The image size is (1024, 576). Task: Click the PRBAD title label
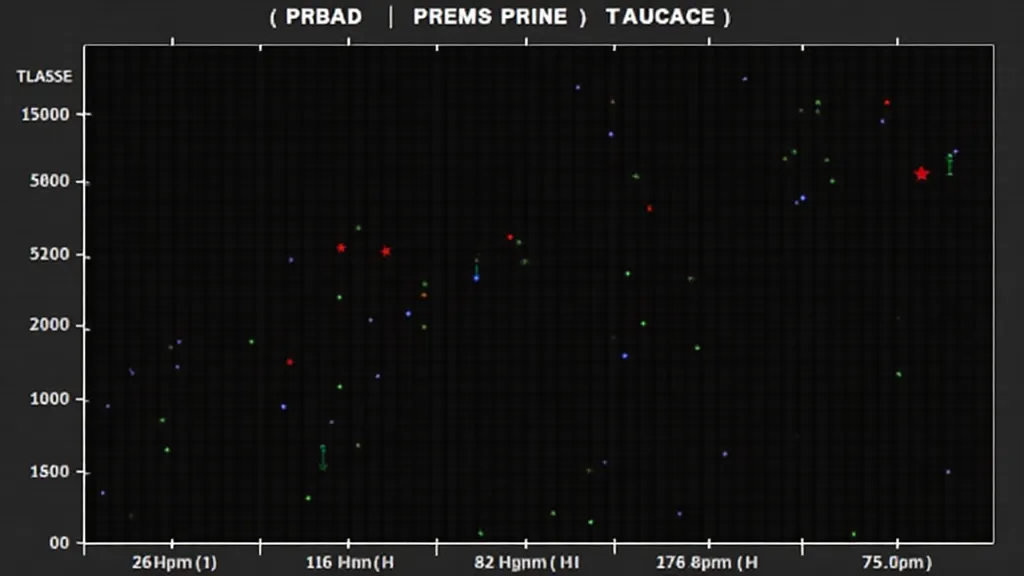click(x=323, y=16)
